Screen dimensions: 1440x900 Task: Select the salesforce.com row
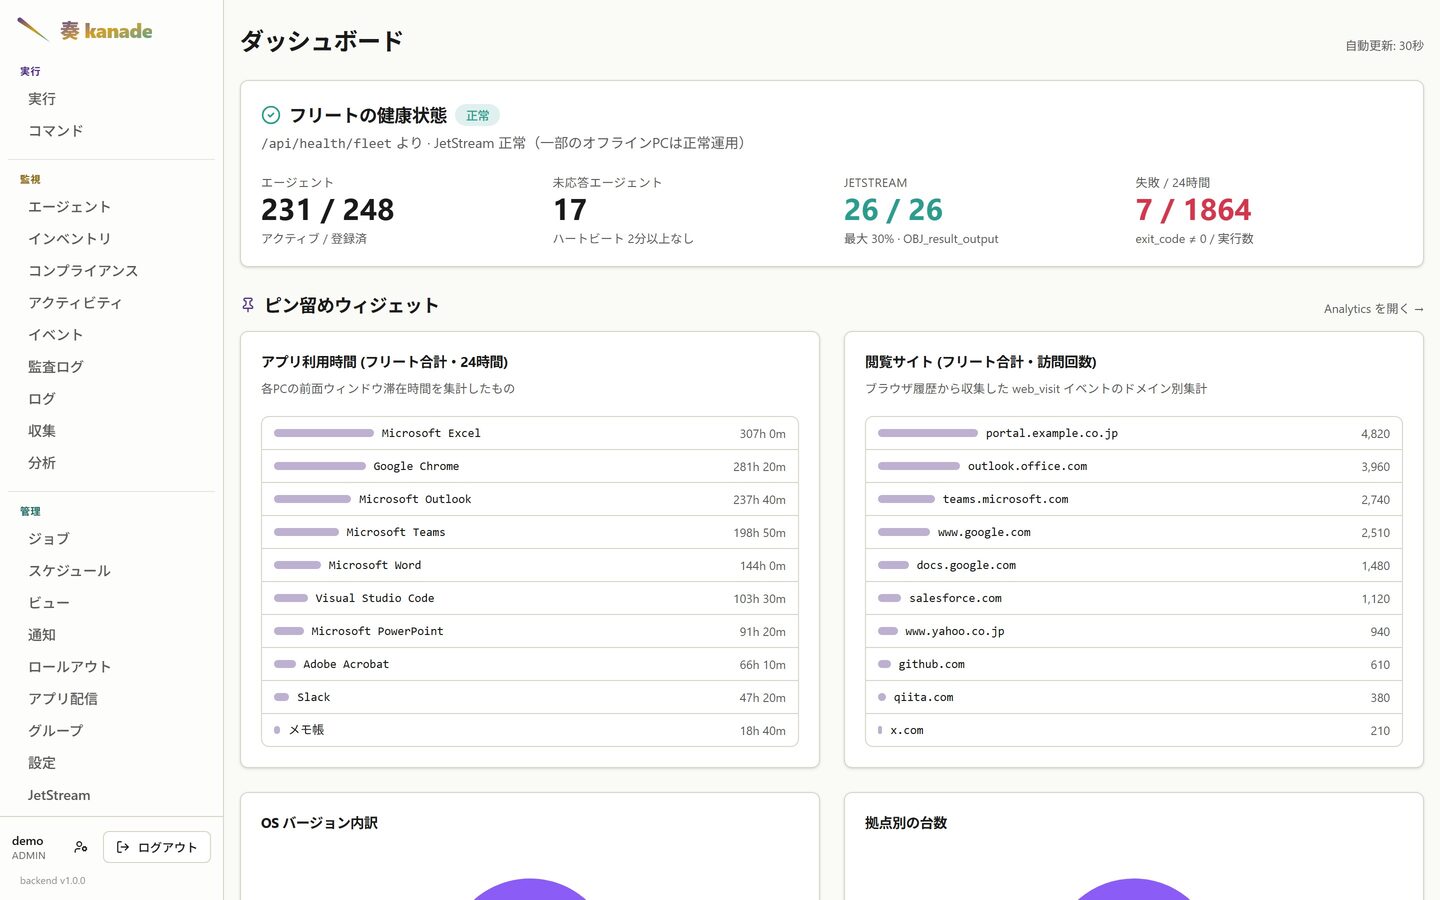pyautogui.click(x=1134, y=598)
